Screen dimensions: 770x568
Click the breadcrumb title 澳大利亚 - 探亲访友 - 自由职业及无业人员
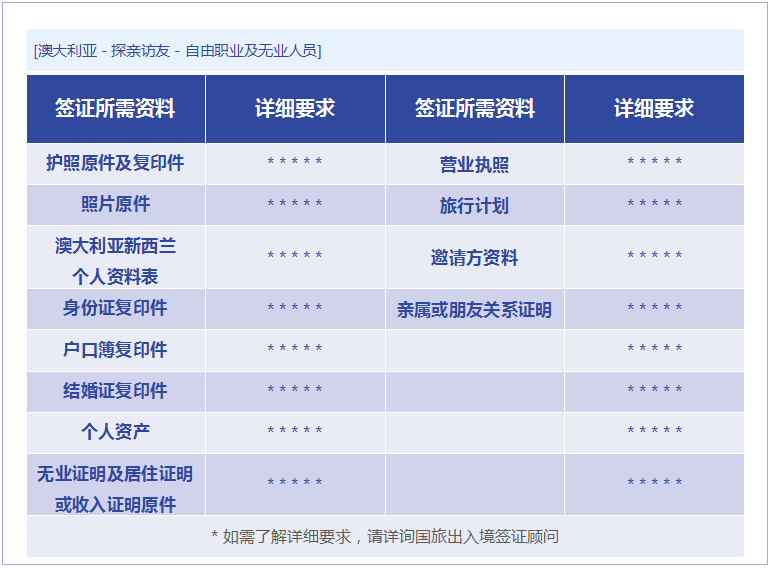177,51
